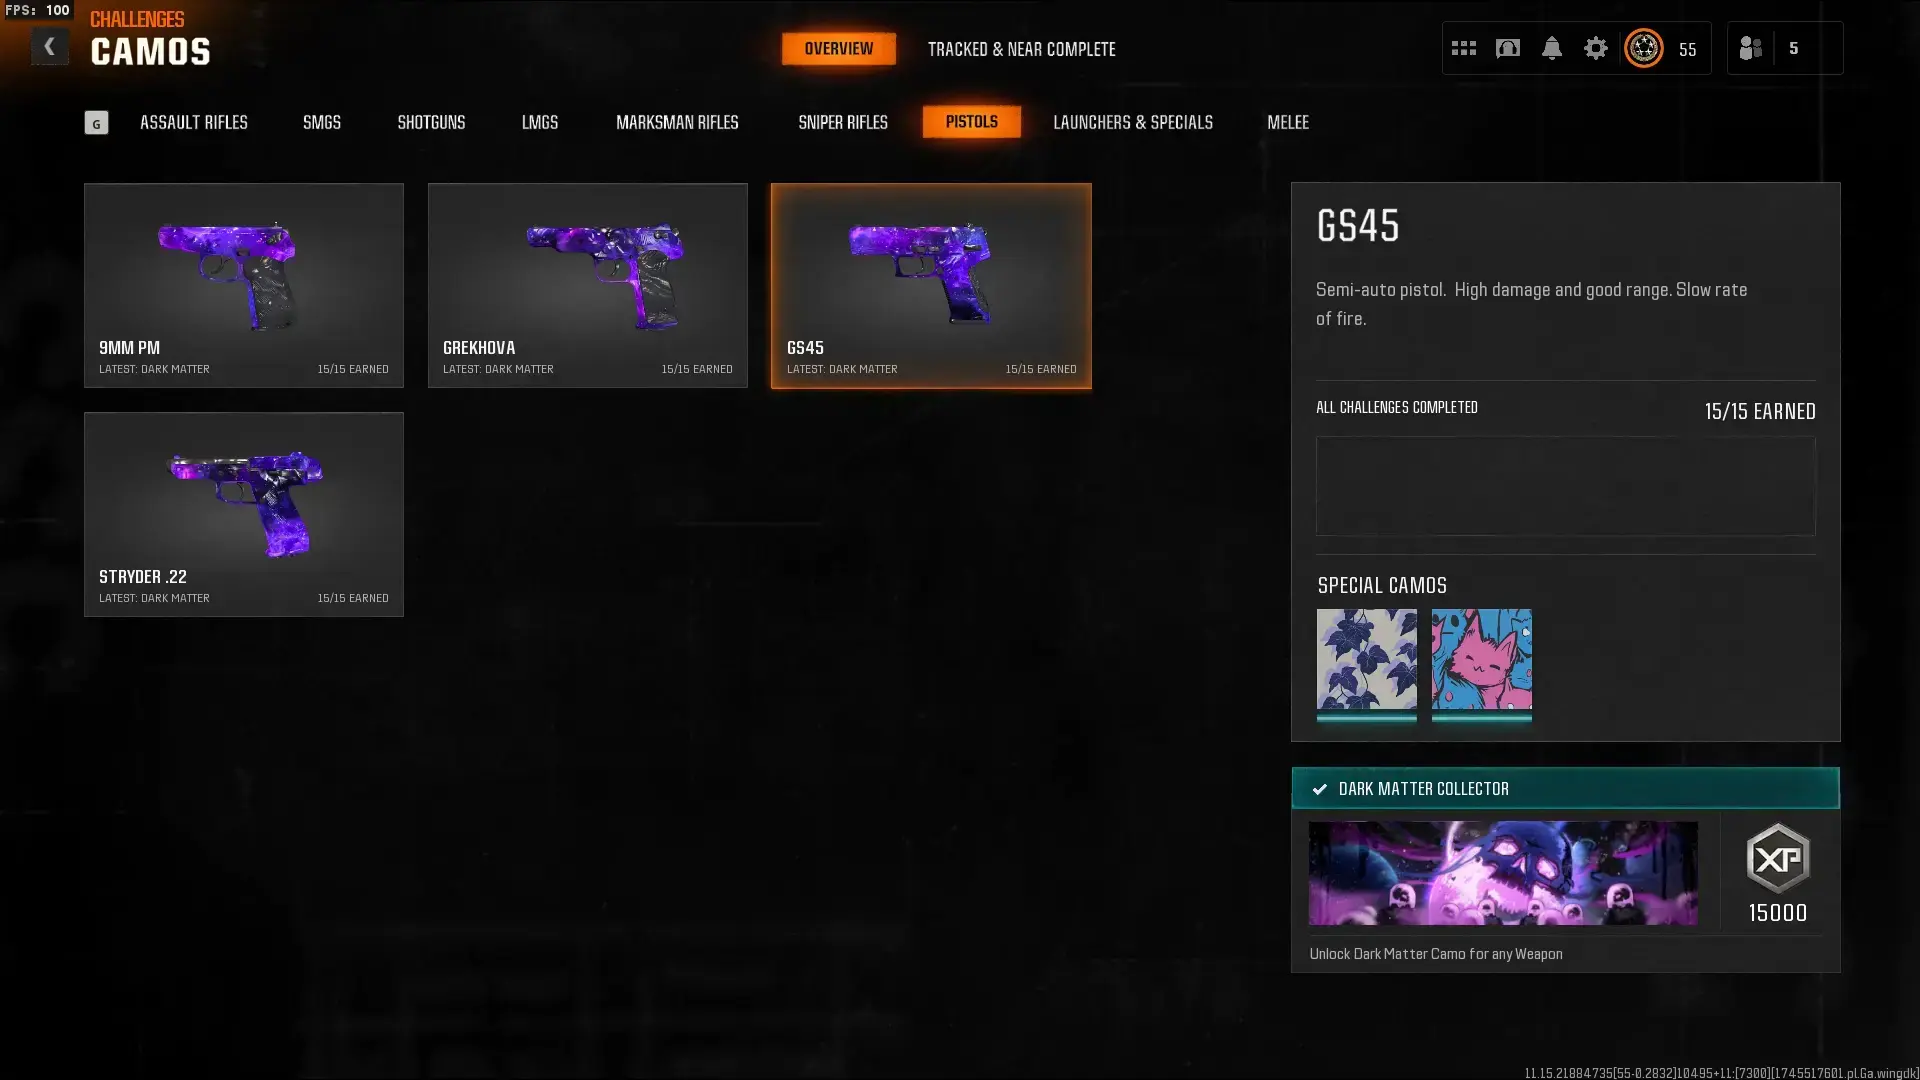Choose the pink cat special camo
The width and height of the screenshot is (1920, 1080).
point(1481,661)
